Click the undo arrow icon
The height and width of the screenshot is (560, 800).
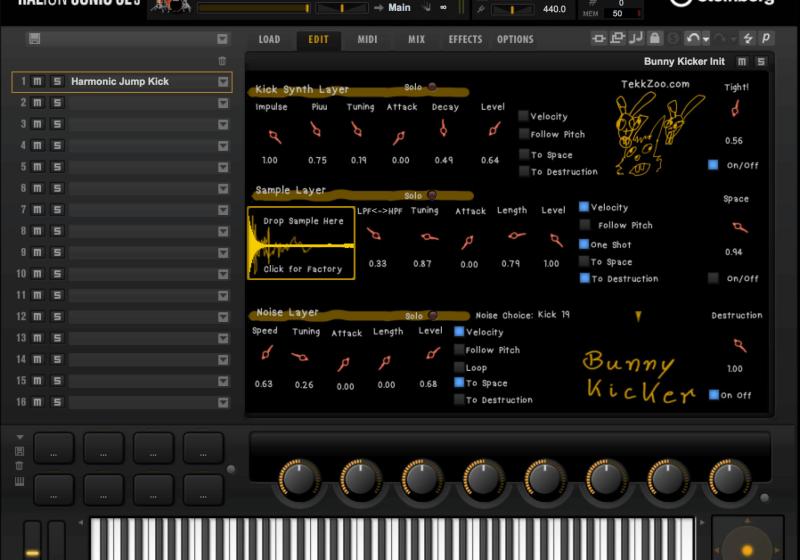click(692, 38)
